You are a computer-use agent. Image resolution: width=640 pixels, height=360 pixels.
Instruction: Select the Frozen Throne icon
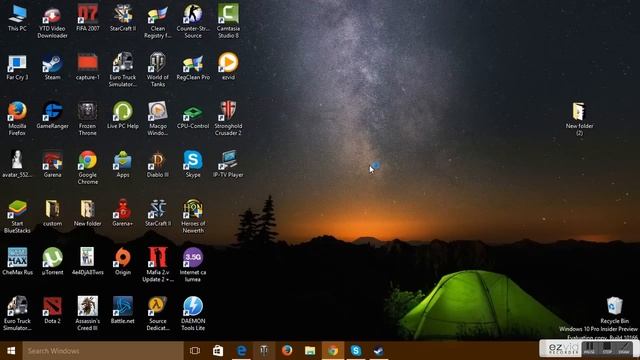point(88,119)
